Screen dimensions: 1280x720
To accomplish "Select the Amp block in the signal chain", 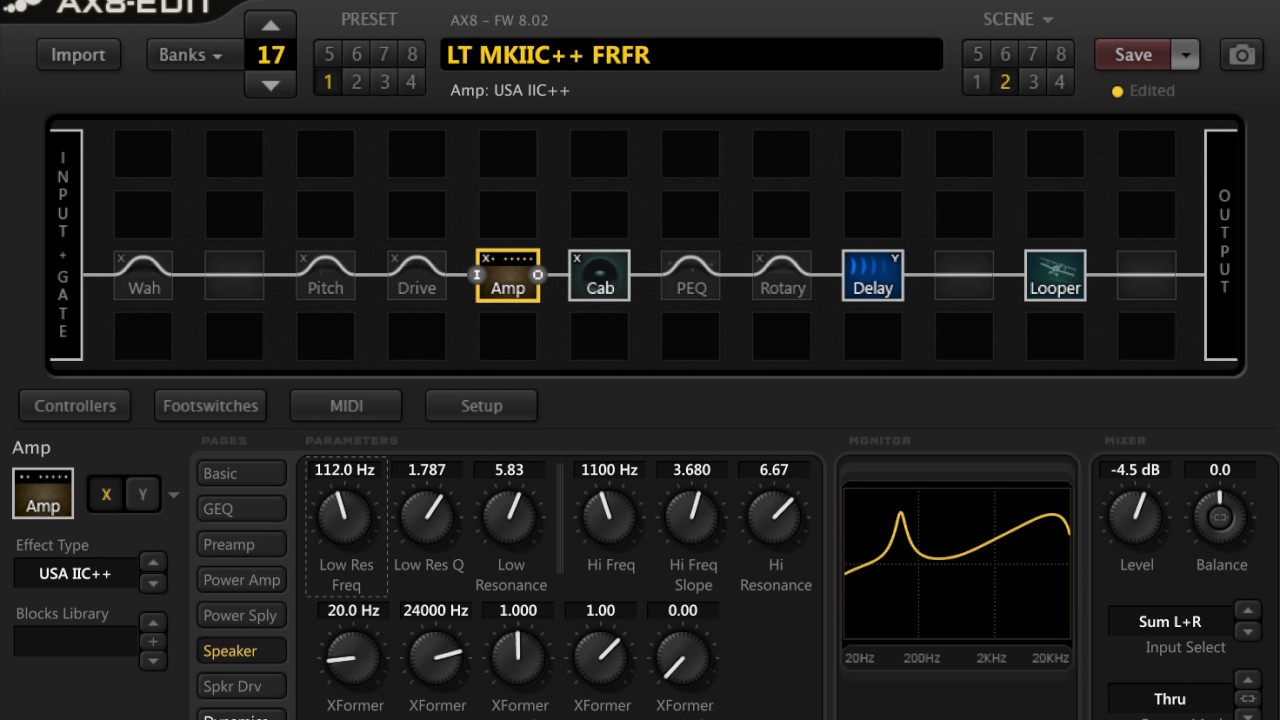I will point(508,276).
